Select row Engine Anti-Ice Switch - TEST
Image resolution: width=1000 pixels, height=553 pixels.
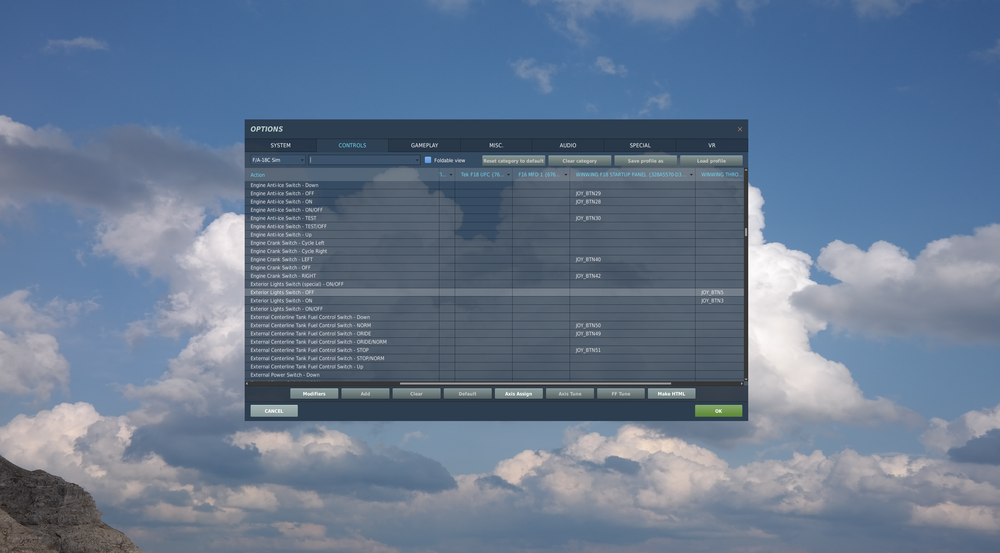point(495,218)
